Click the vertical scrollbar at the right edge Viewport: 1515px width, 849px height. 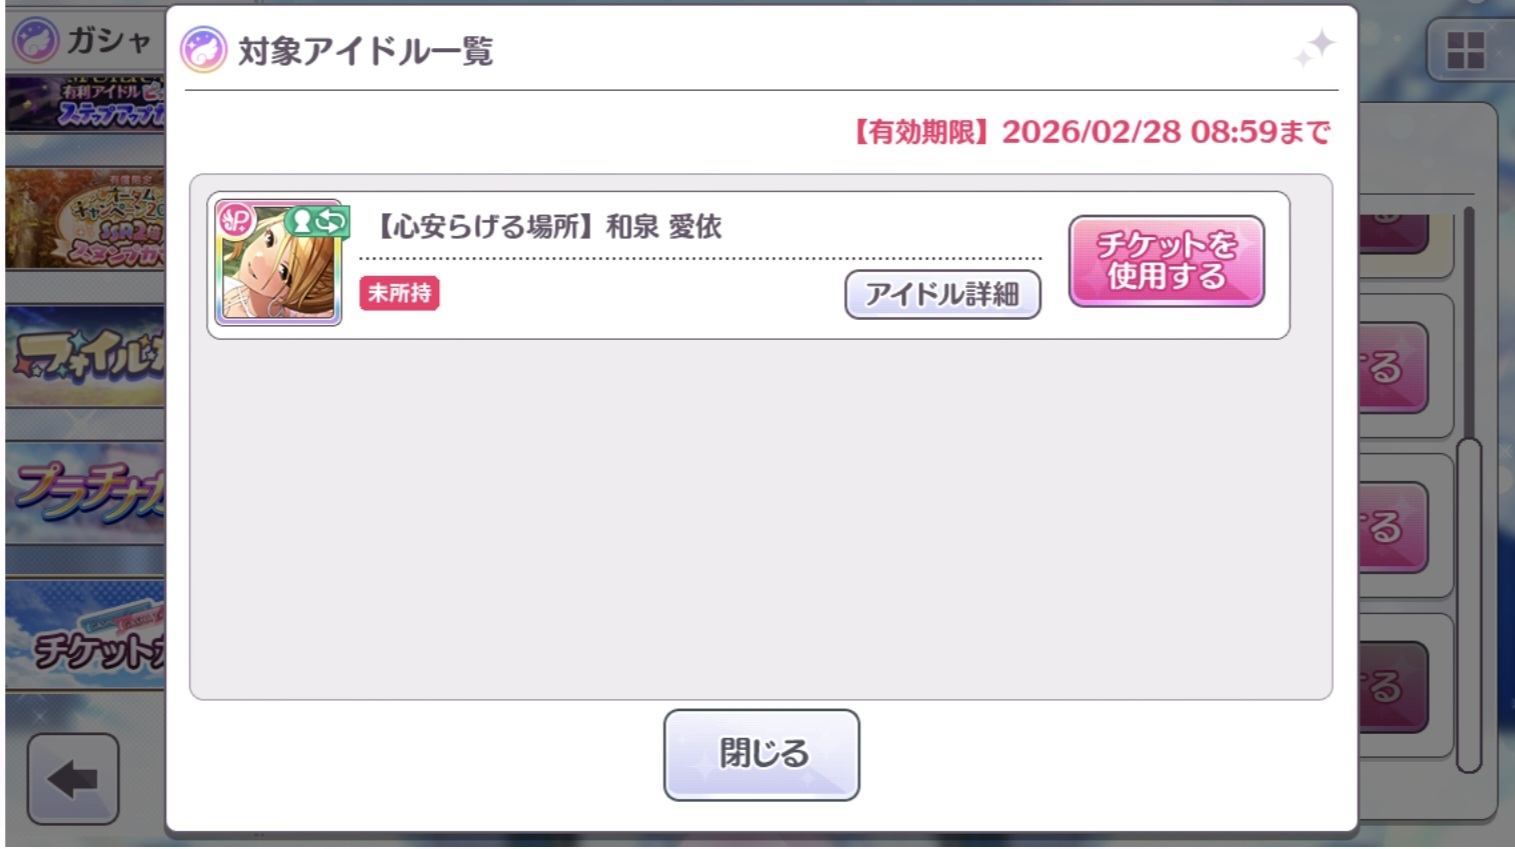click(1468, 490)
